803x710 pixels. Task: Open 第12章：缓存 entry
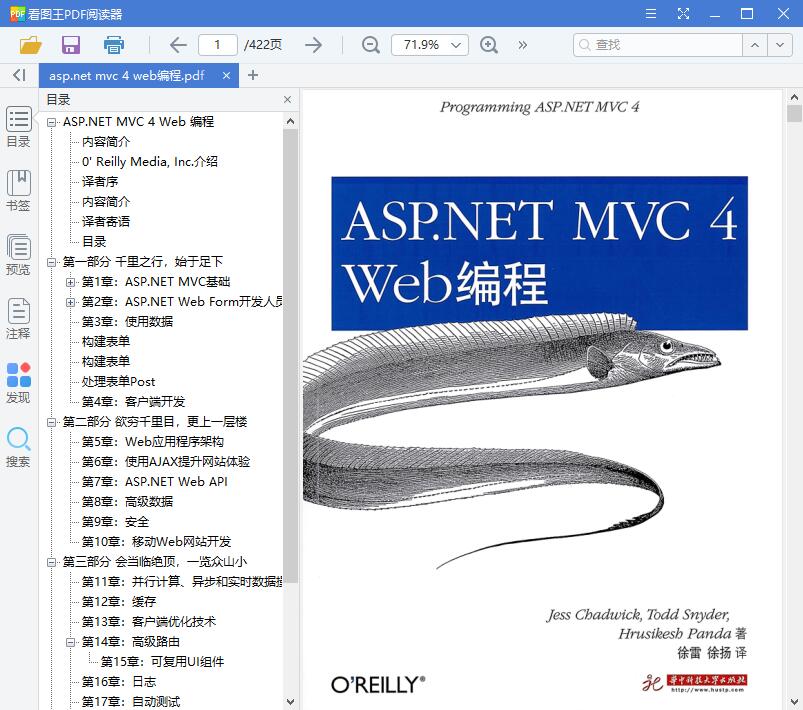pos(119,602)
